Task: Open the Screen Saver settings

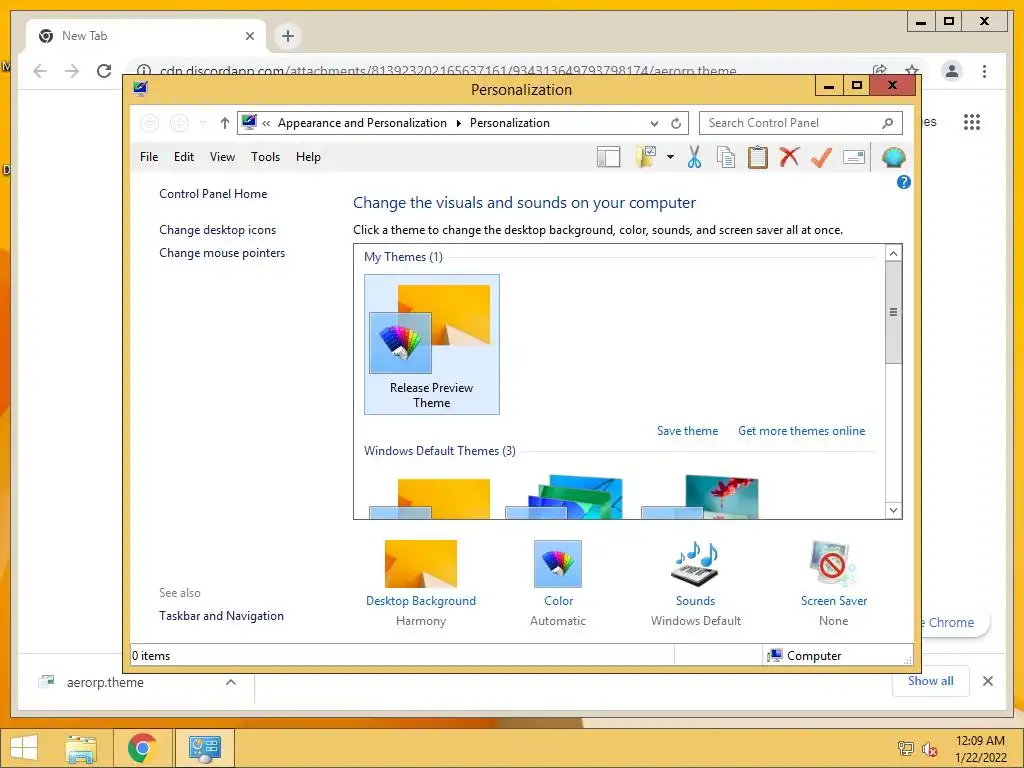Action: click(833, 583)
